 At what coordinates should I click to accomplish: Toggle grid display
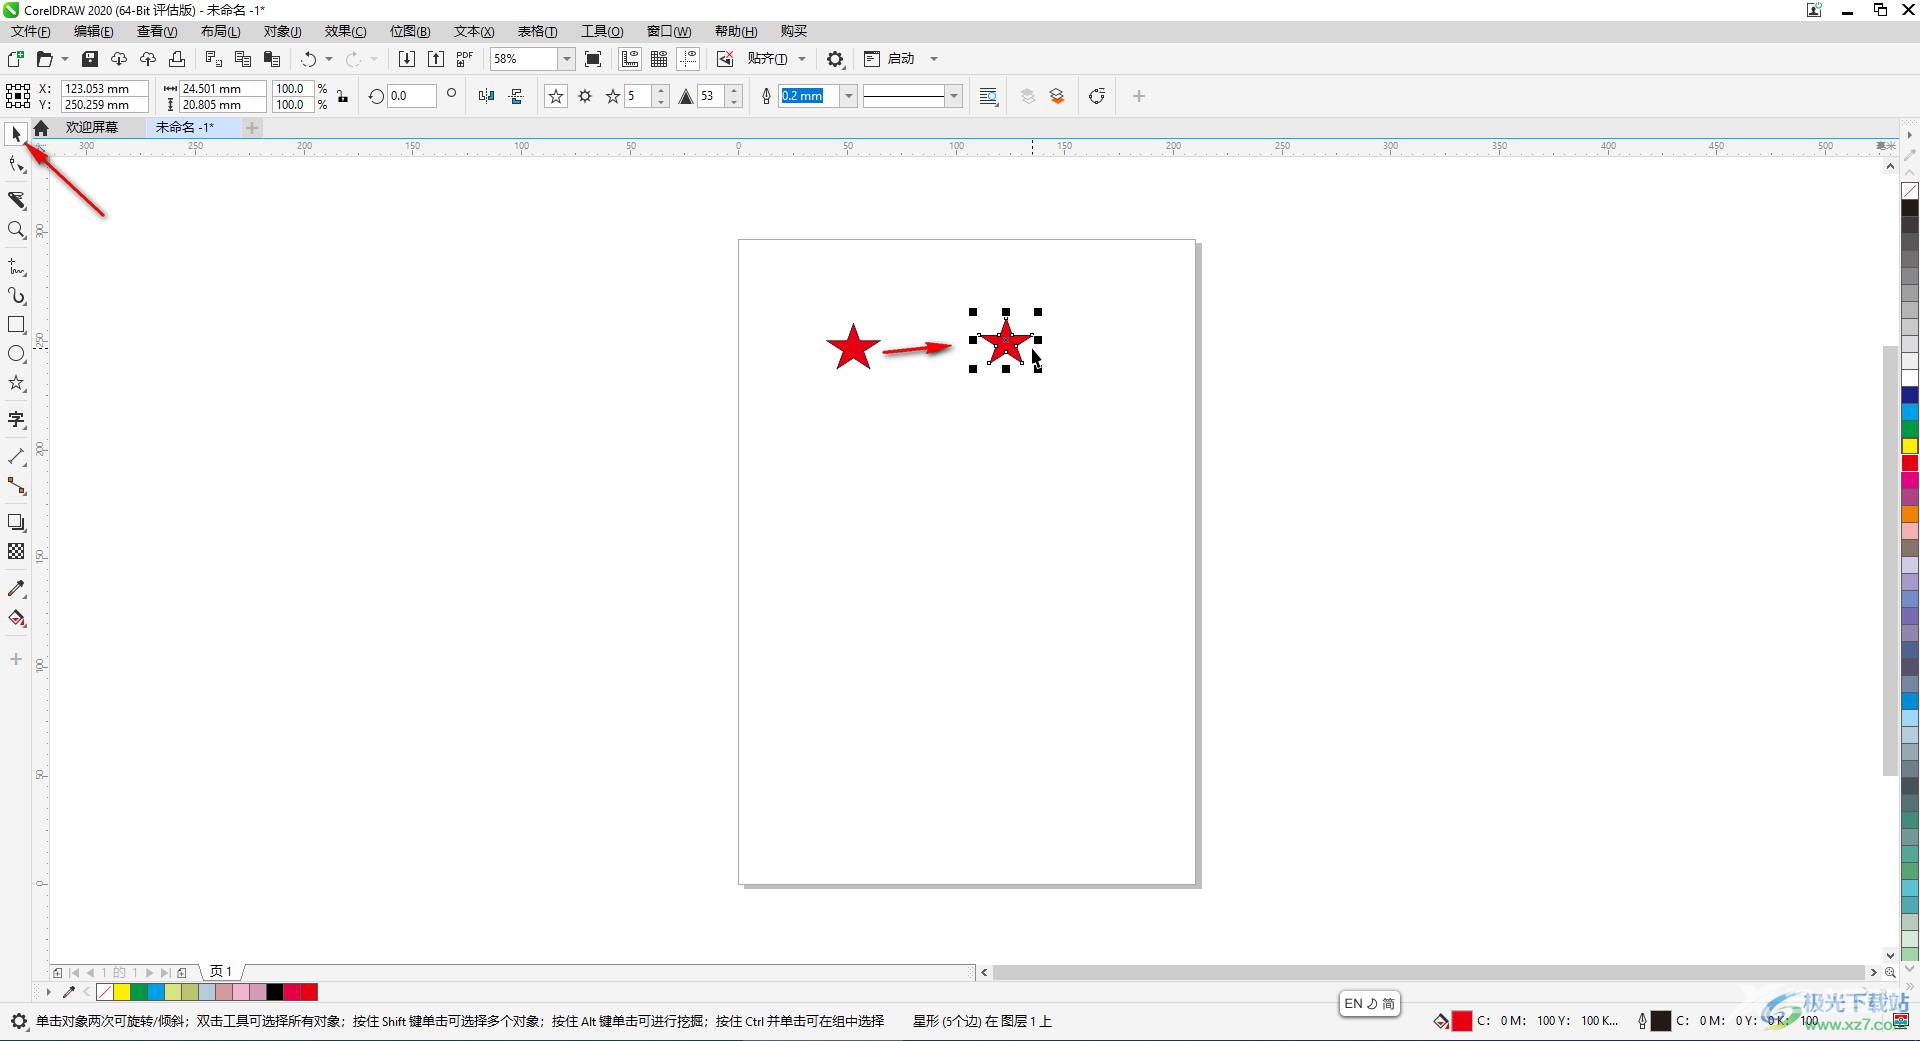click(659, 59)
